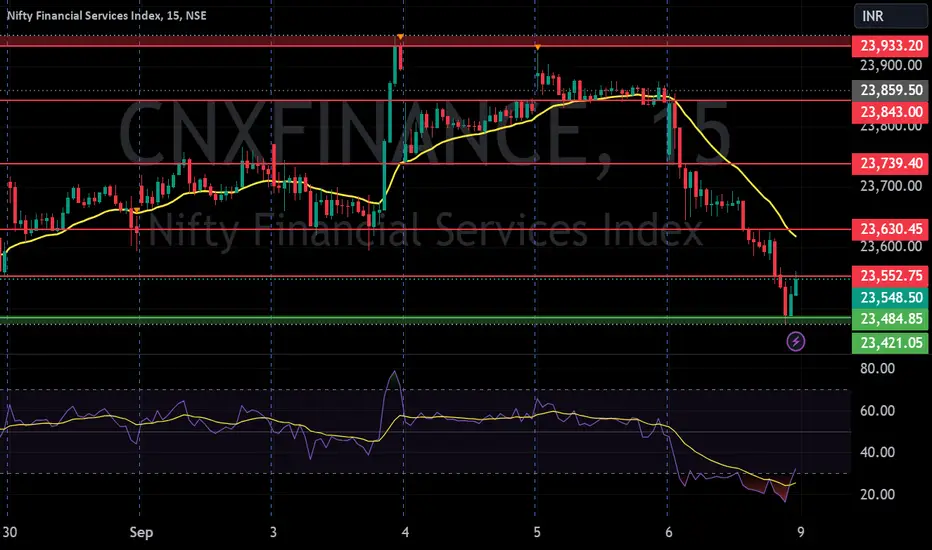Select the 23,739.40 red price label
932x550 pixels.
pyautogui.click(x=890, y=164)
